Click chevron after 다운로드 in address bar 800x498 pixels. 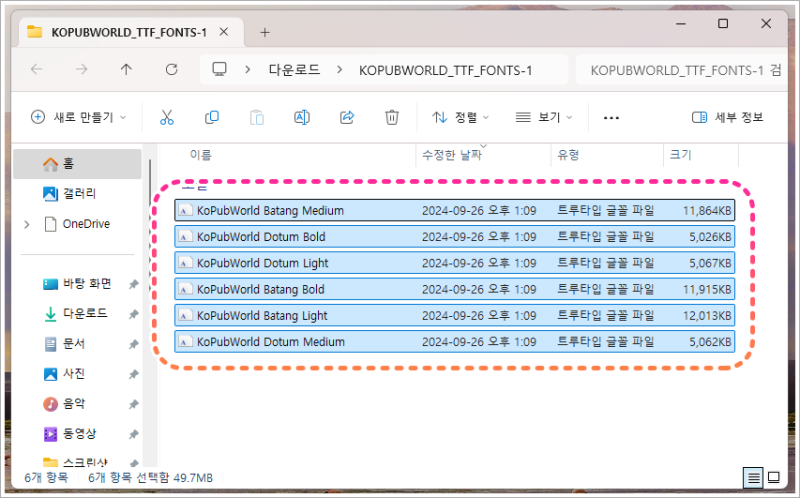(339, 69)
